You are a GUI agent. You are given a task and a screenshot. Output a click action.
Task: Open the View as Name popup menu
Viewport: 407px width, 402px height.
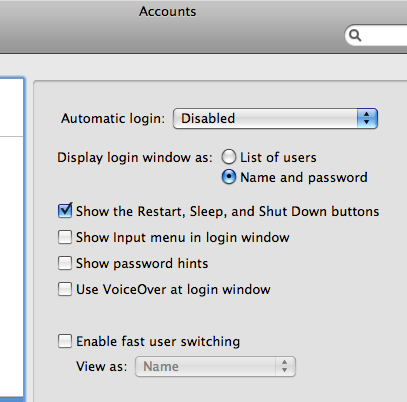pos(215,367)
